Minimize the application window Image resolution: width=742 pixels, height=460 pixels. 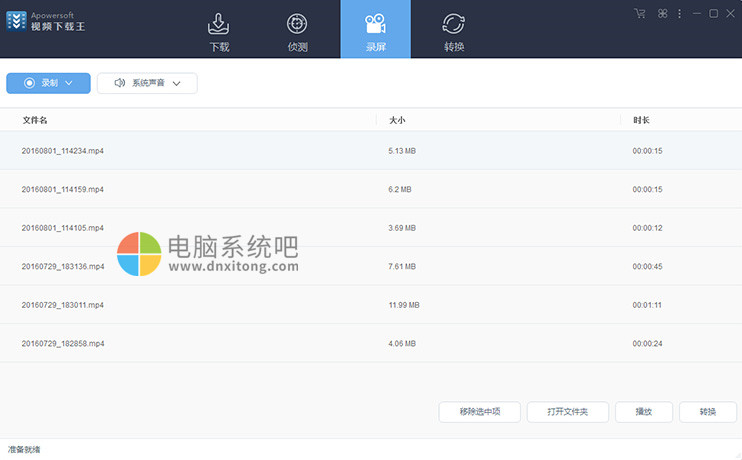pyautogui.click(x=697, y=14)
